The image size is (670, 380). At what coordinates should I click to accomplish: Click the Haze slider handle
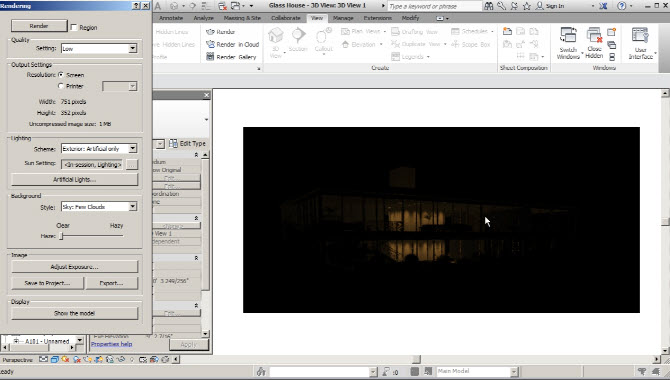coord(61,236)
